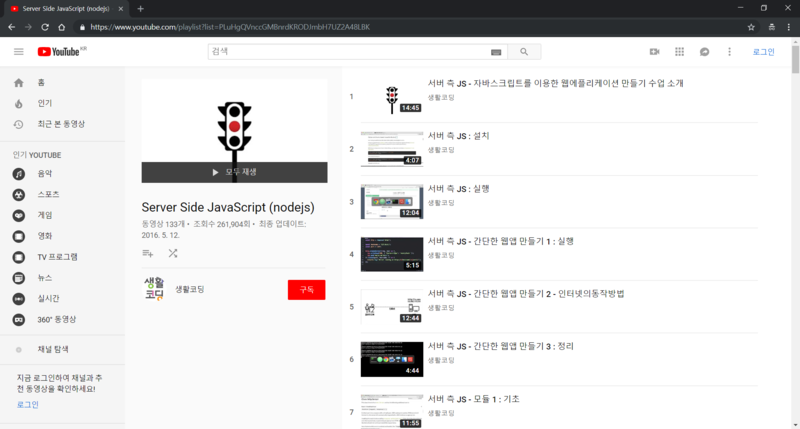Click the magnifier search button
This screenshot has width=800, height=429.
(524, 52)
